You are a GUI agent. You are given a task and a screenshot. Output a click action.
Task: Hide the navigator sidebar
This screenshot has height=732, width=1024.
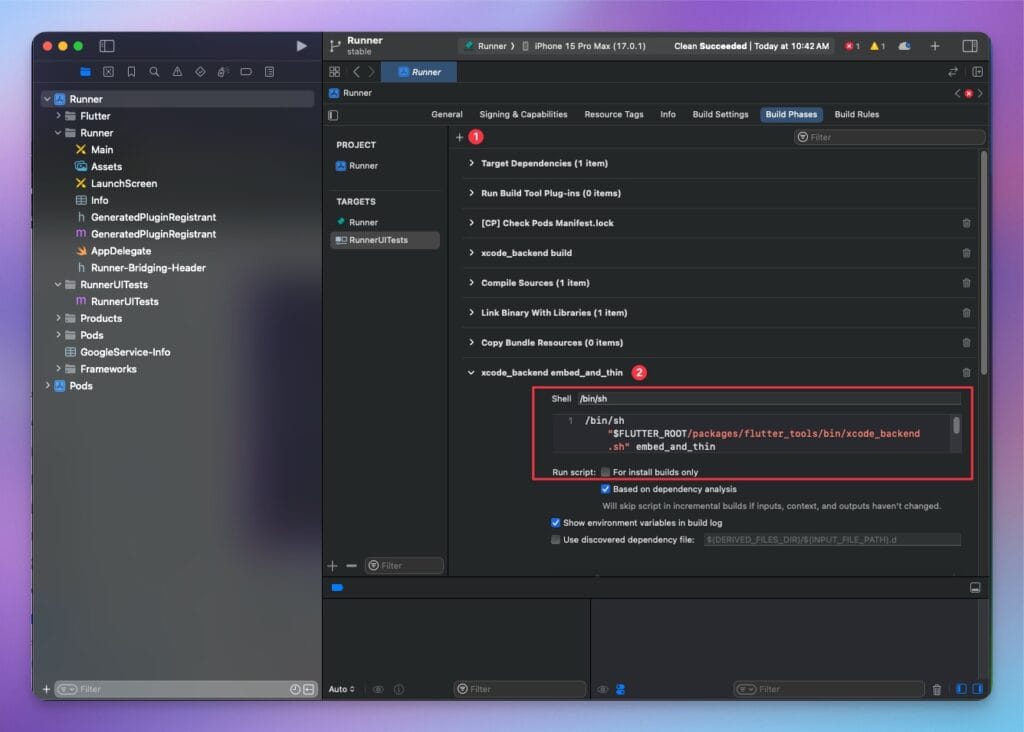pos(107,46)
